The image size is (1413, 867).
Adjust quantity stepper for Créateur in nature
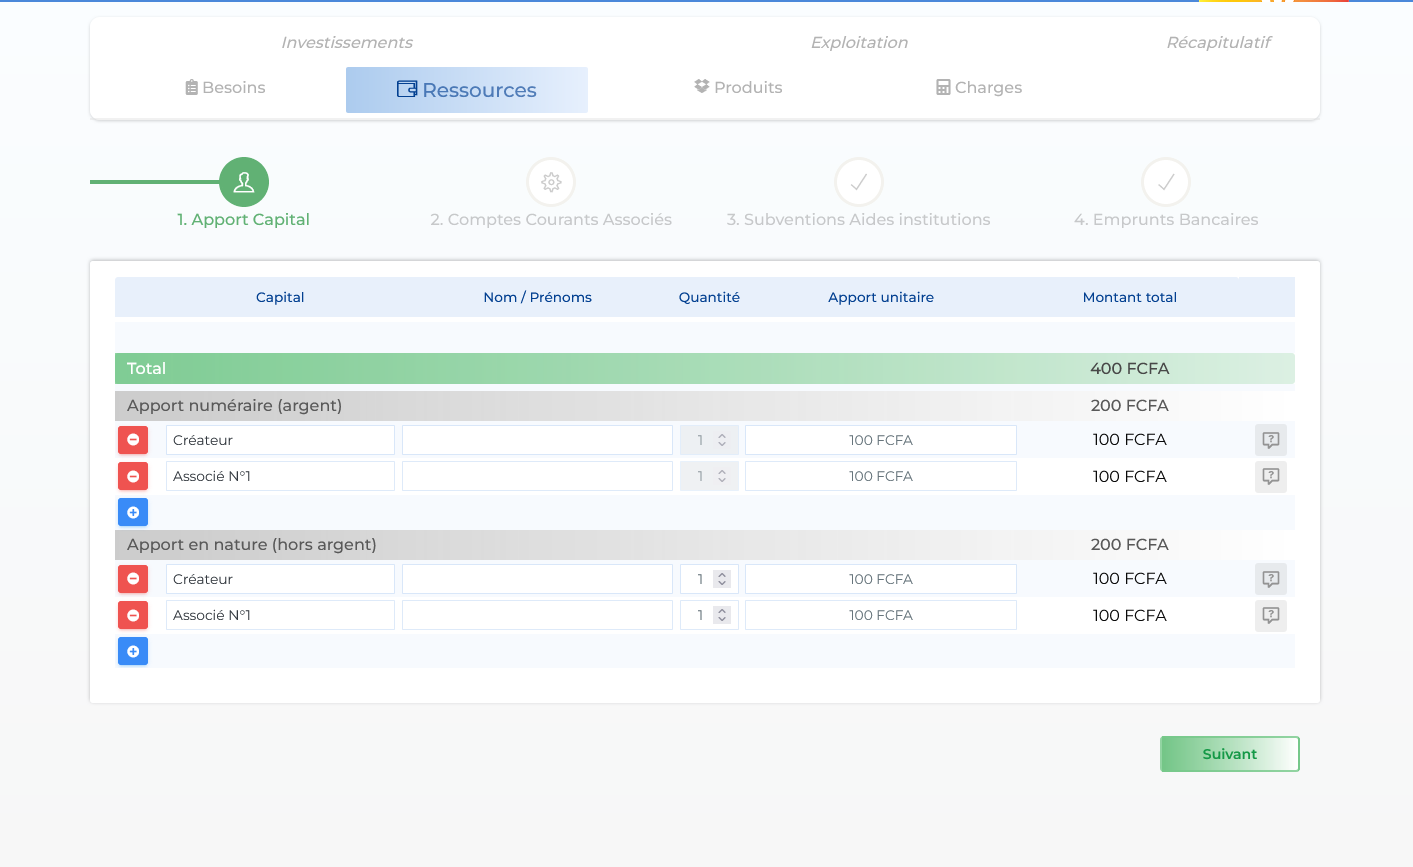coord(722,579)
